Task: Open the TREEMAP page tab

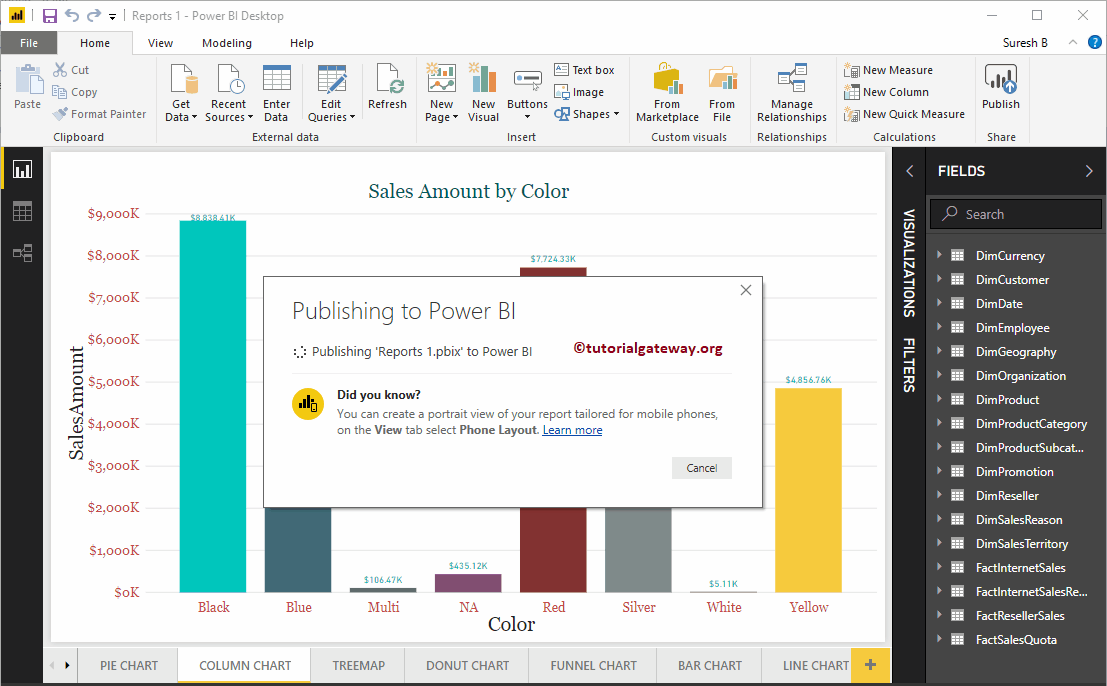Action: click(x=359, y=666)
